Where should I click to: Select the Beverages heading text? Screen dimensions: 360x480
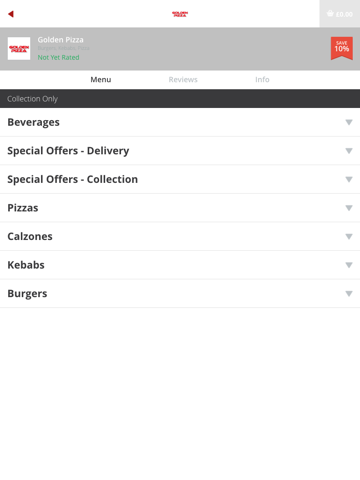[33, 122]
